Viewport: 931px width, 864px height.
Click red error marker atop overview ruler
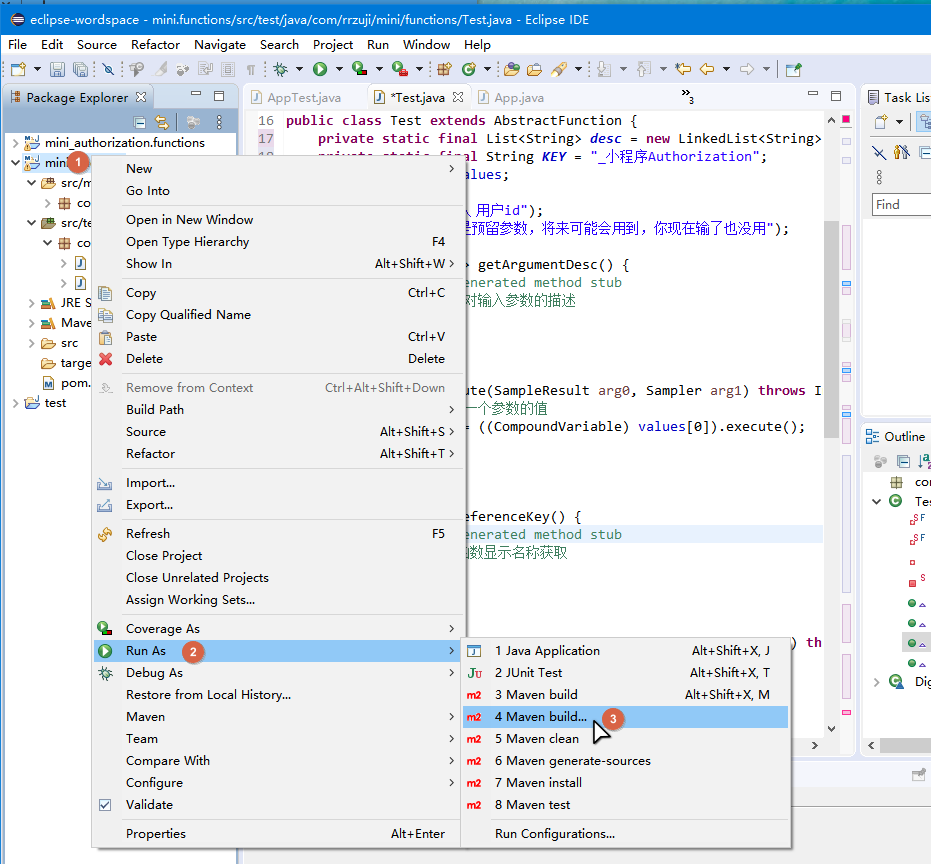(x=846, y=119)
